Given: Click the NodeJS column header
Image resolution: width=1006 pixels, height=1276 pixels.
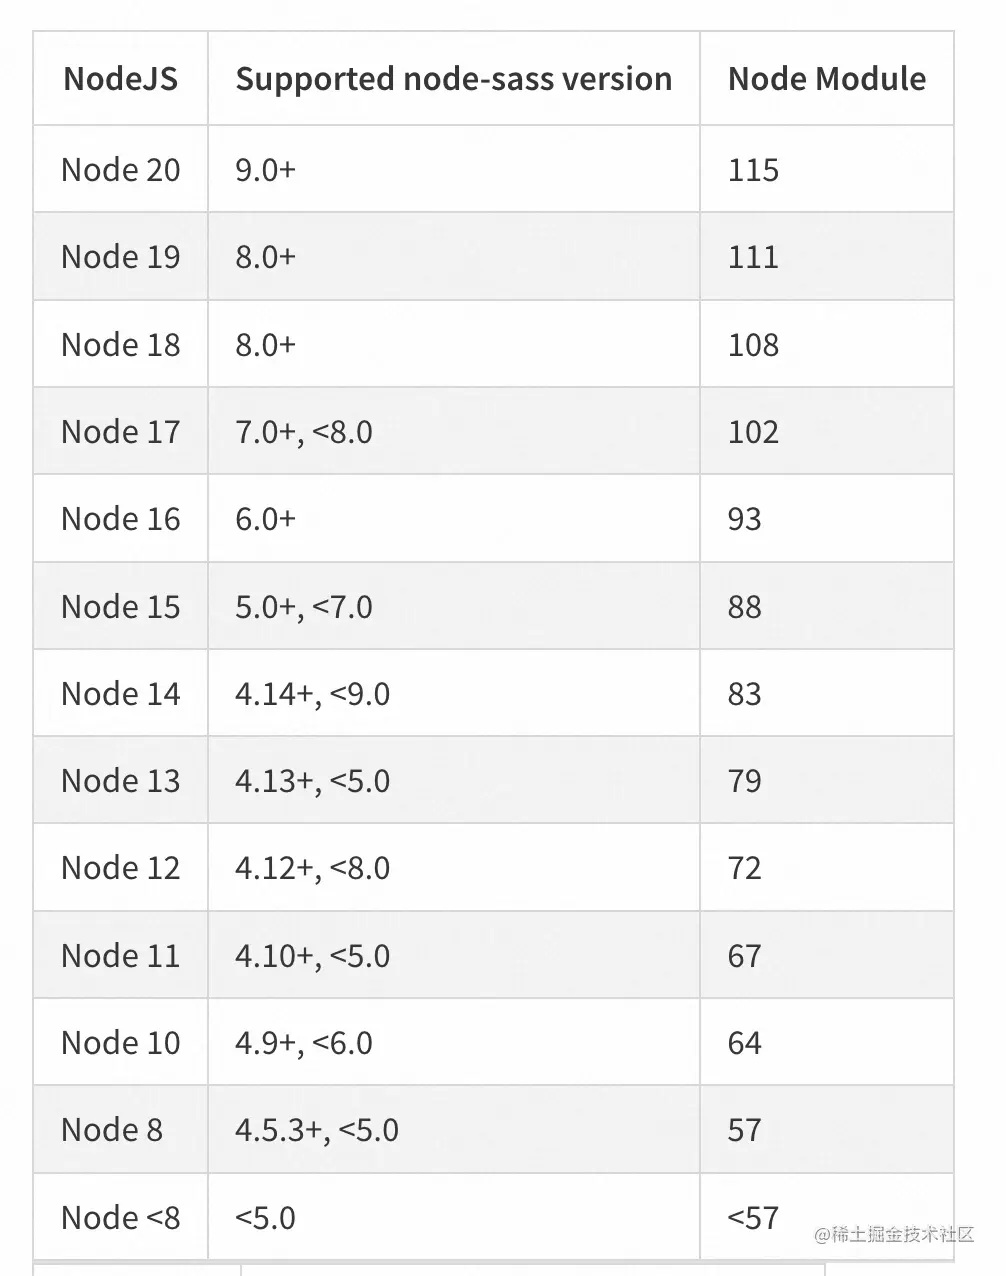Looking at the screenshot, I should pyautogui.click(x=121, y=79).
